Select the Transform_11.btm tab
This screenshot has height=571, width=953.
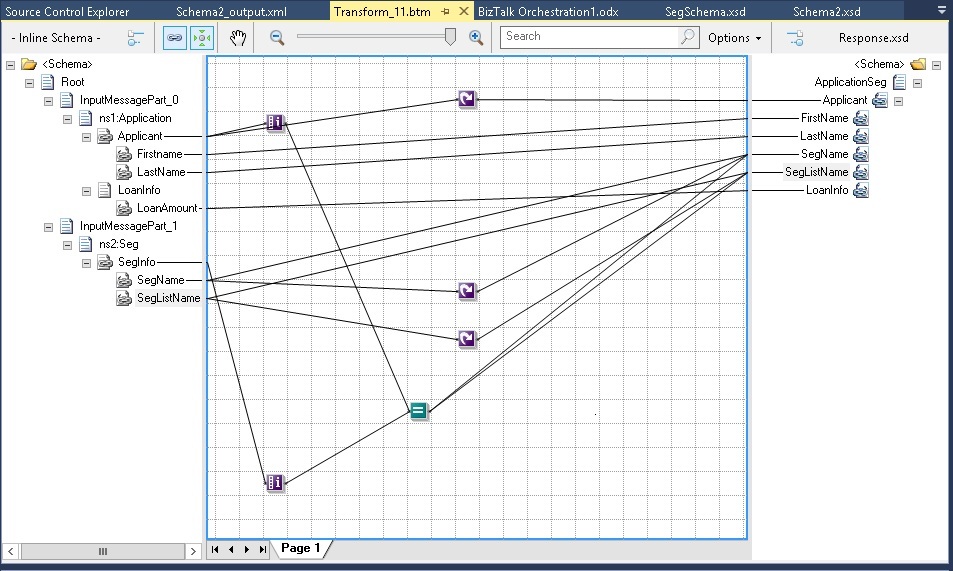click(x=382, y=12)
